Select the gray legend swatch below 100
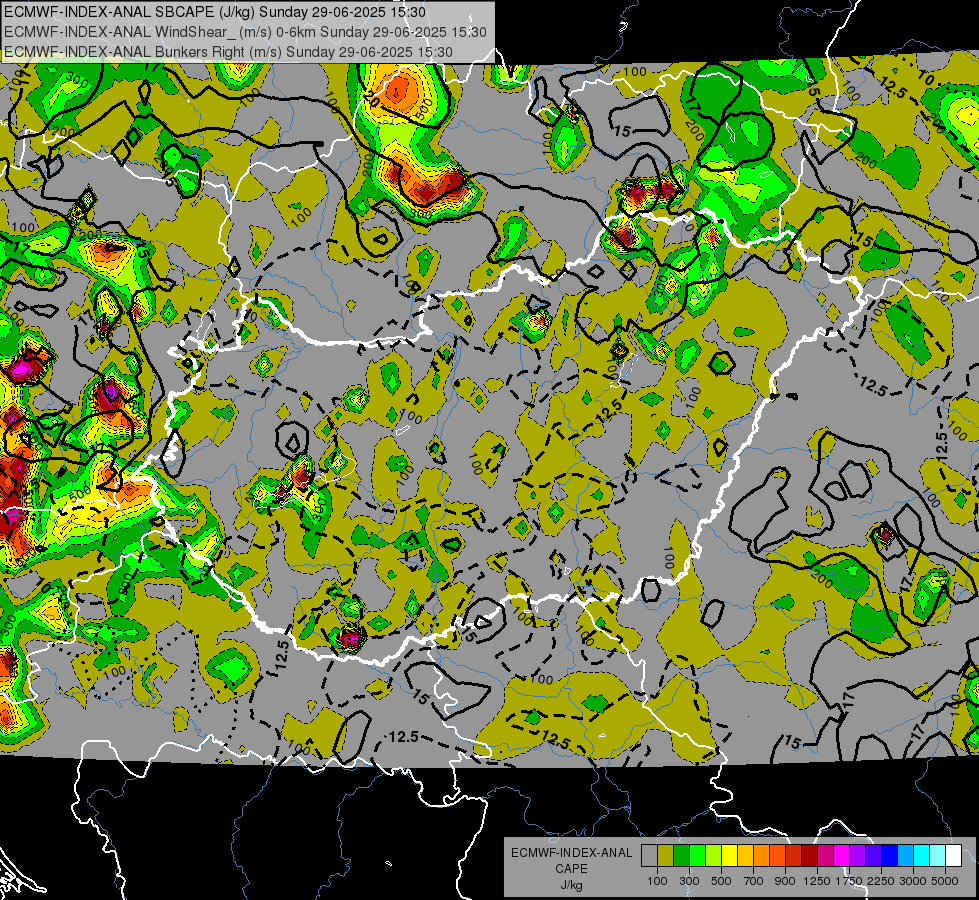Viewport: 979px width, 900px height. pos(649,855)
